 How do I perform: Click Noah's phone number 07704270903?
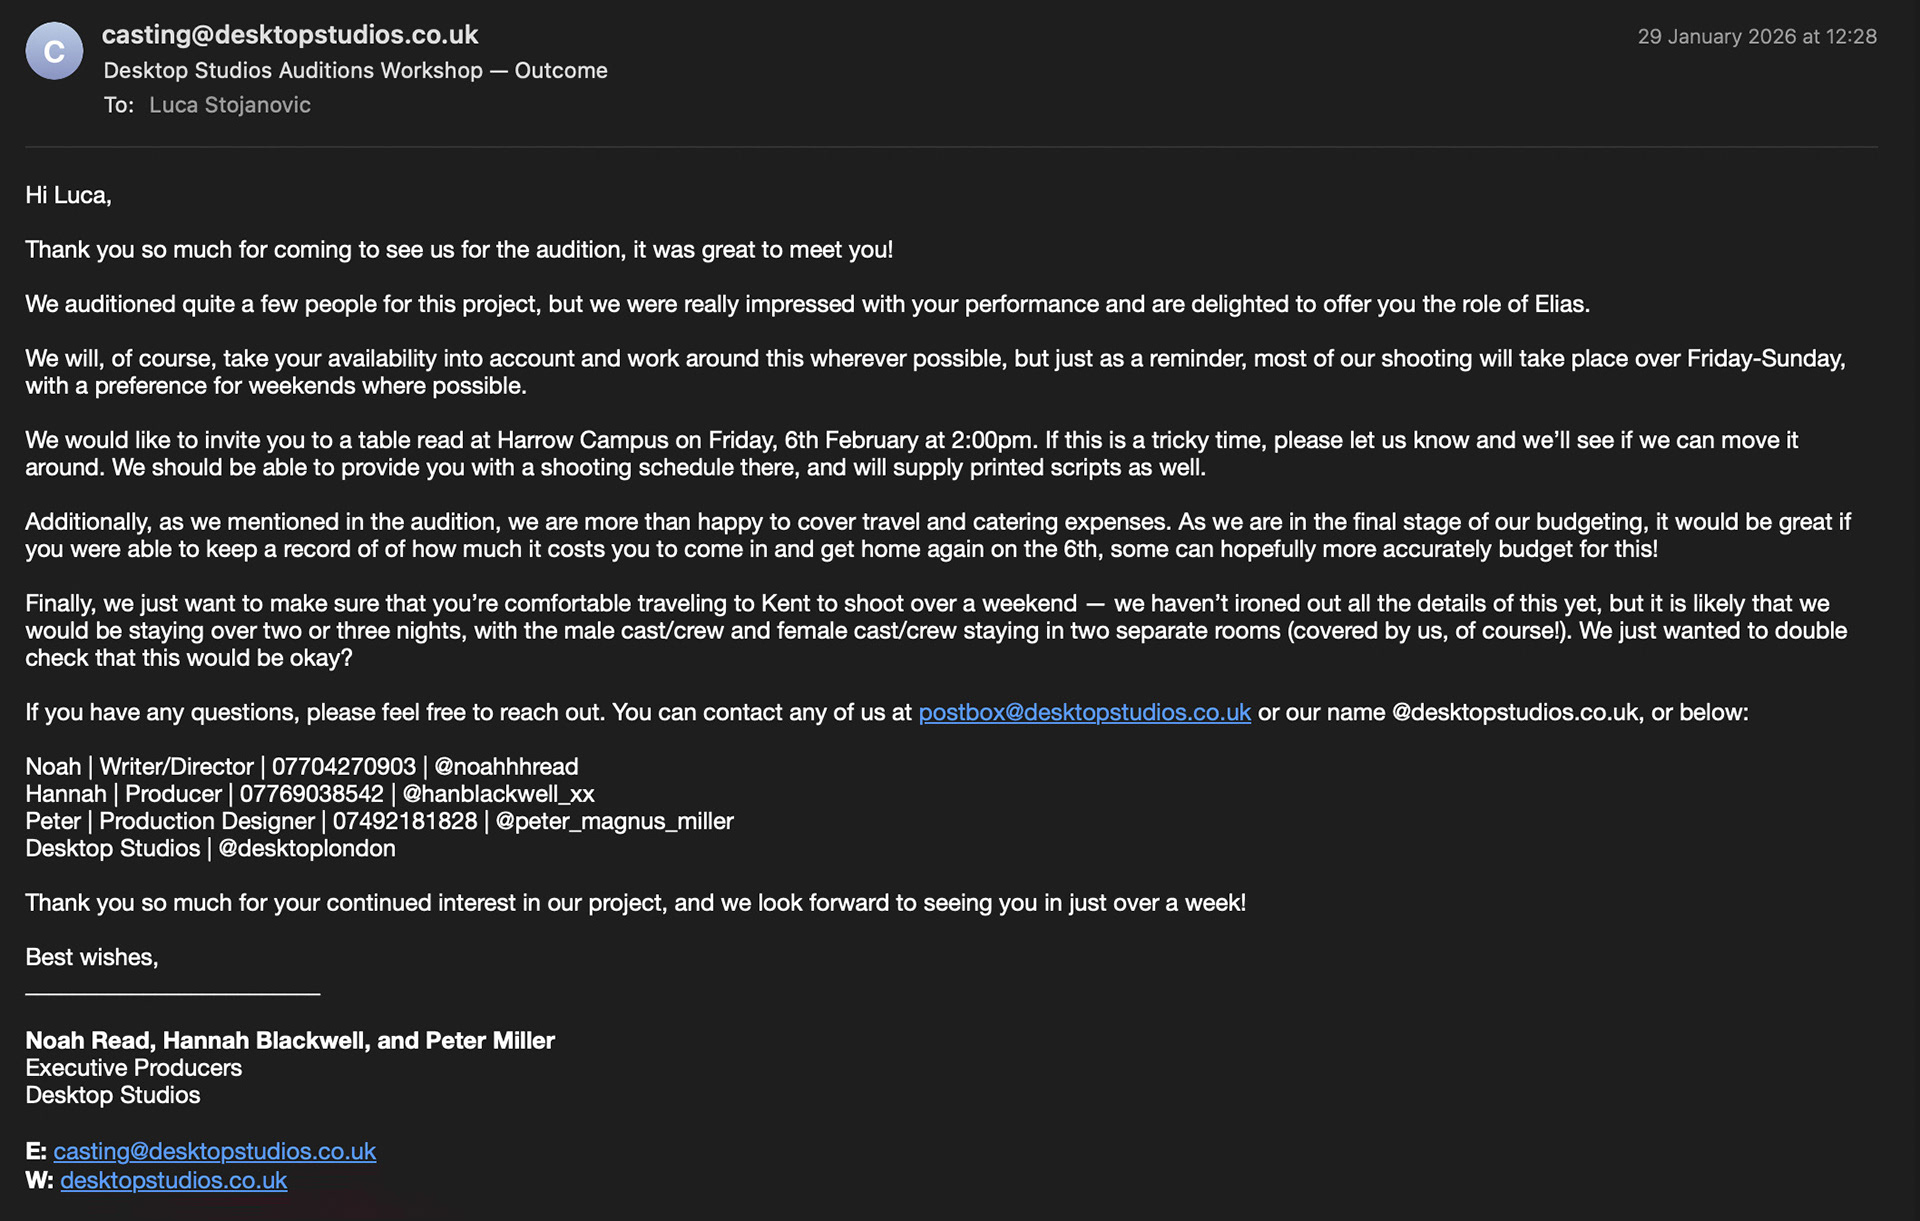pos(344,767)
